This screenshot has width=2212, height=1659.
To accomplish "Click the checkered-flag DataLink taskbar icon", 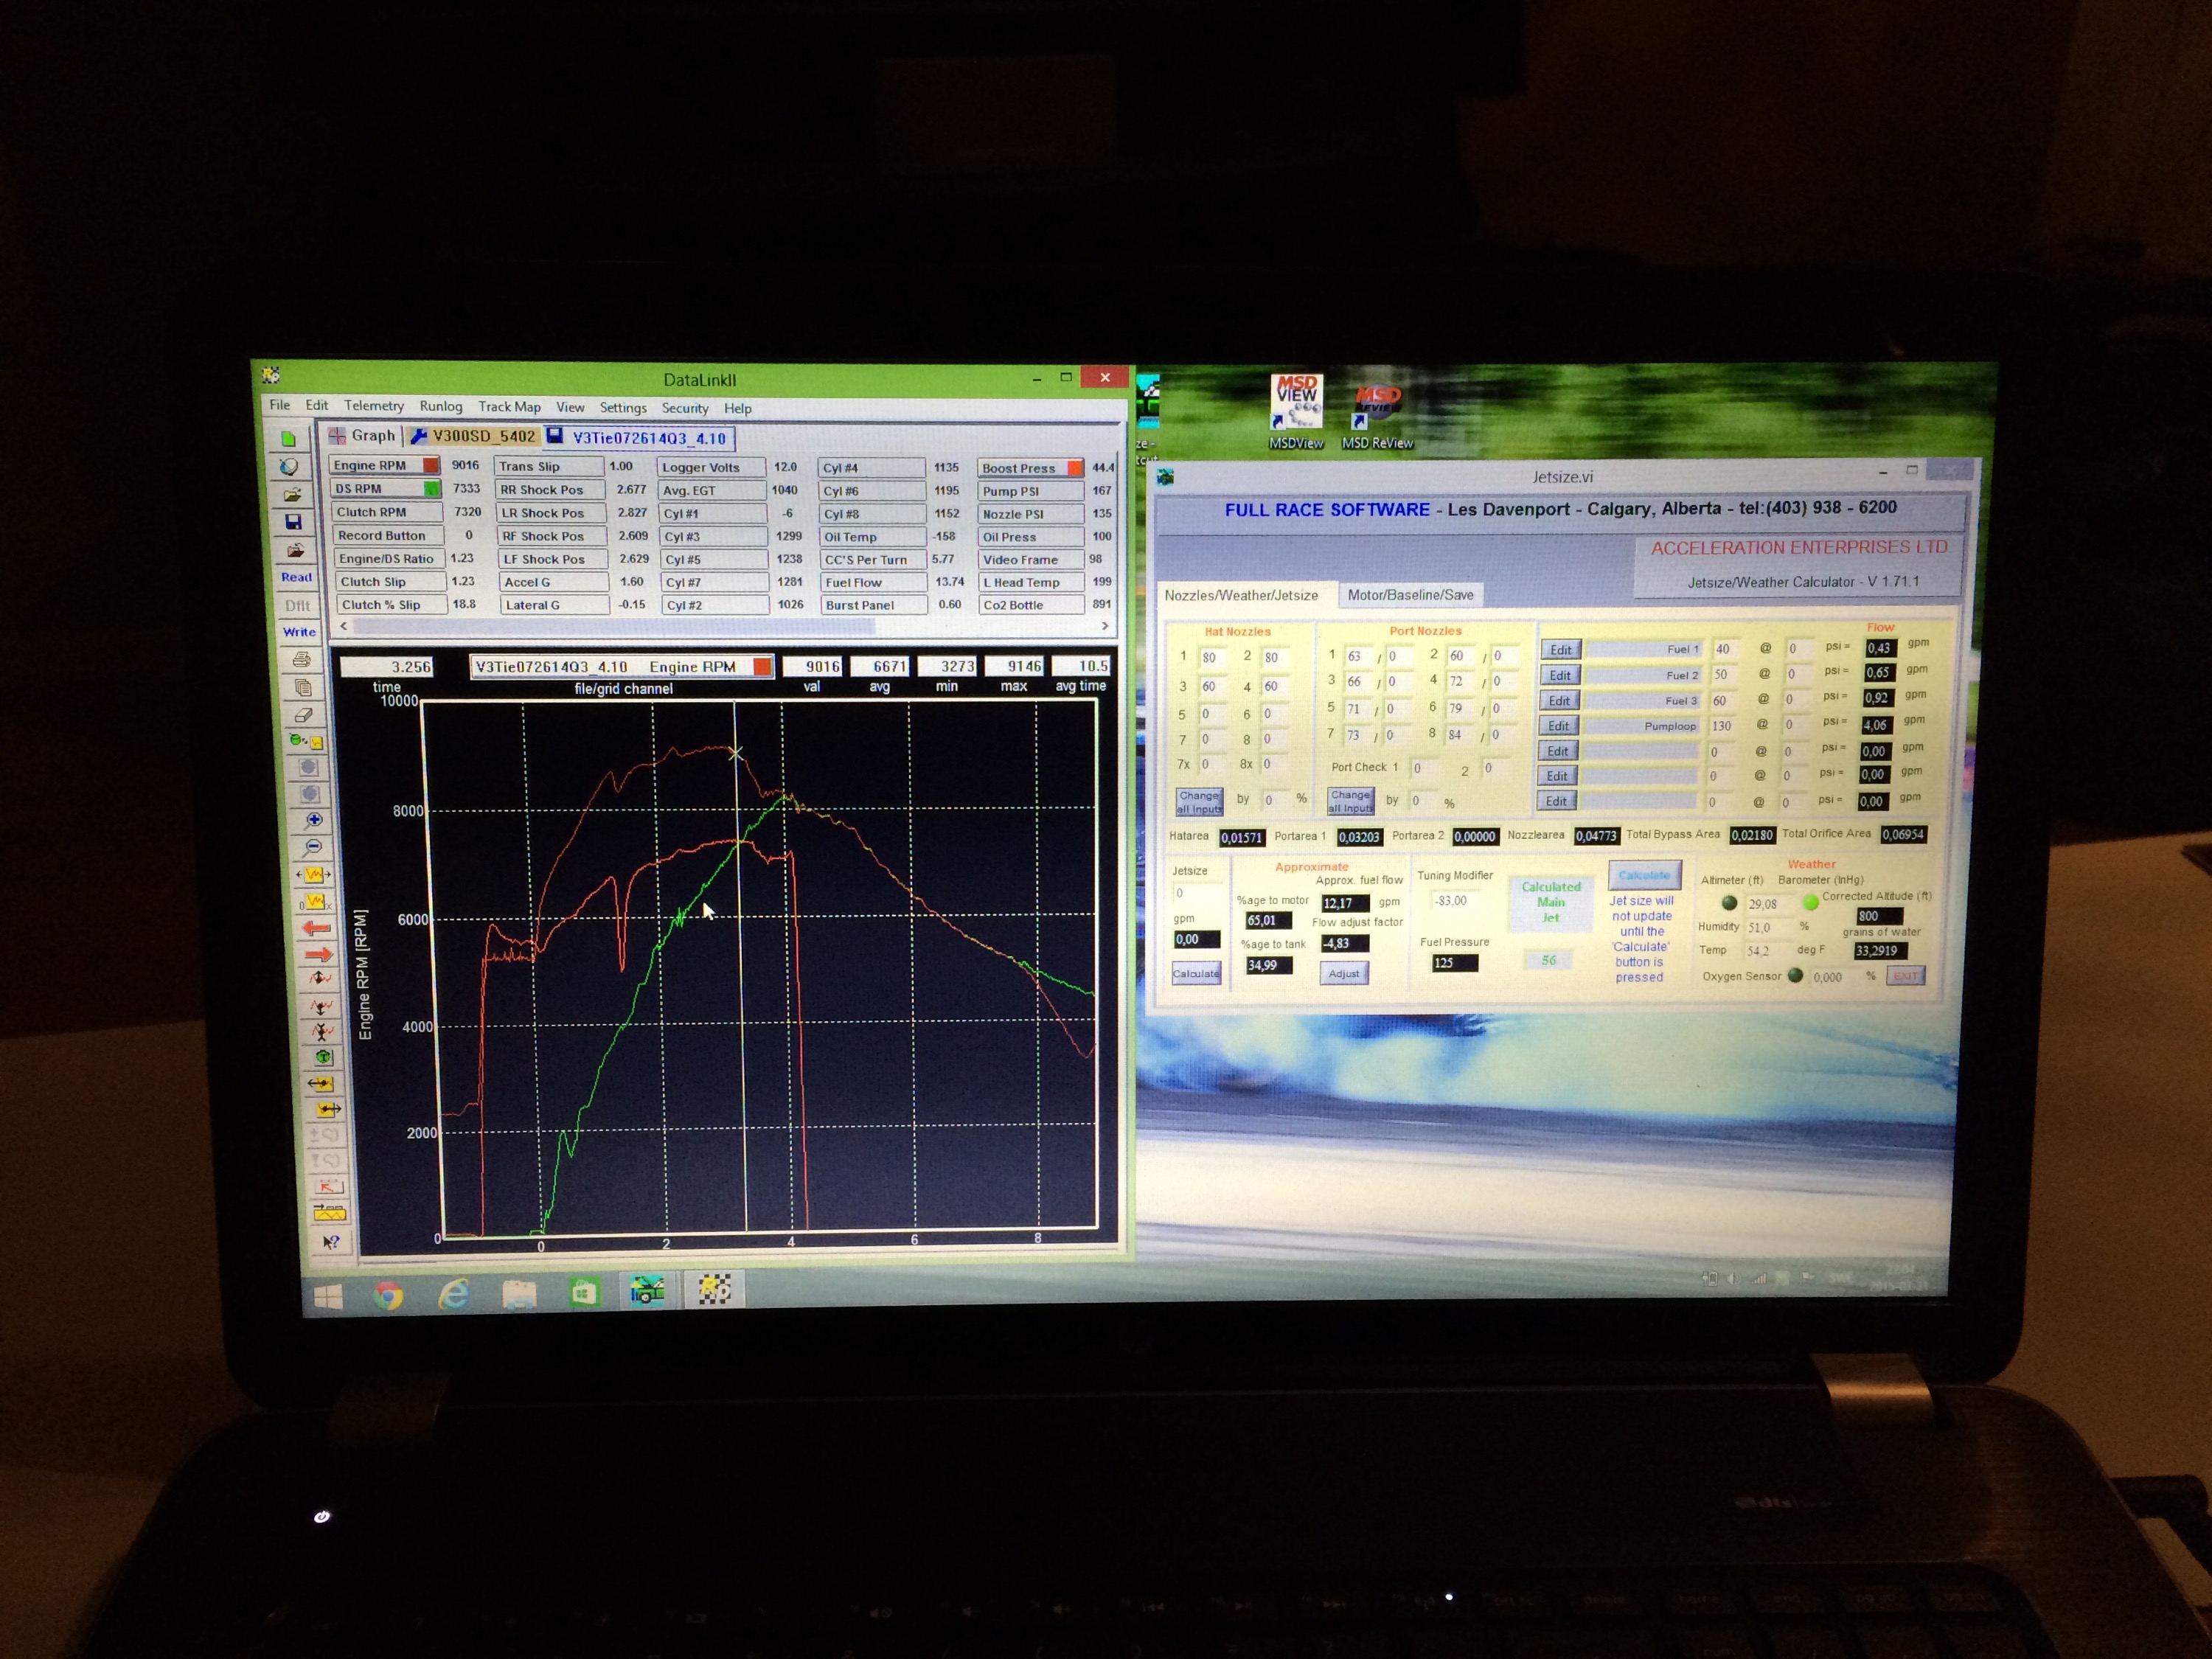I will 714,1289.
